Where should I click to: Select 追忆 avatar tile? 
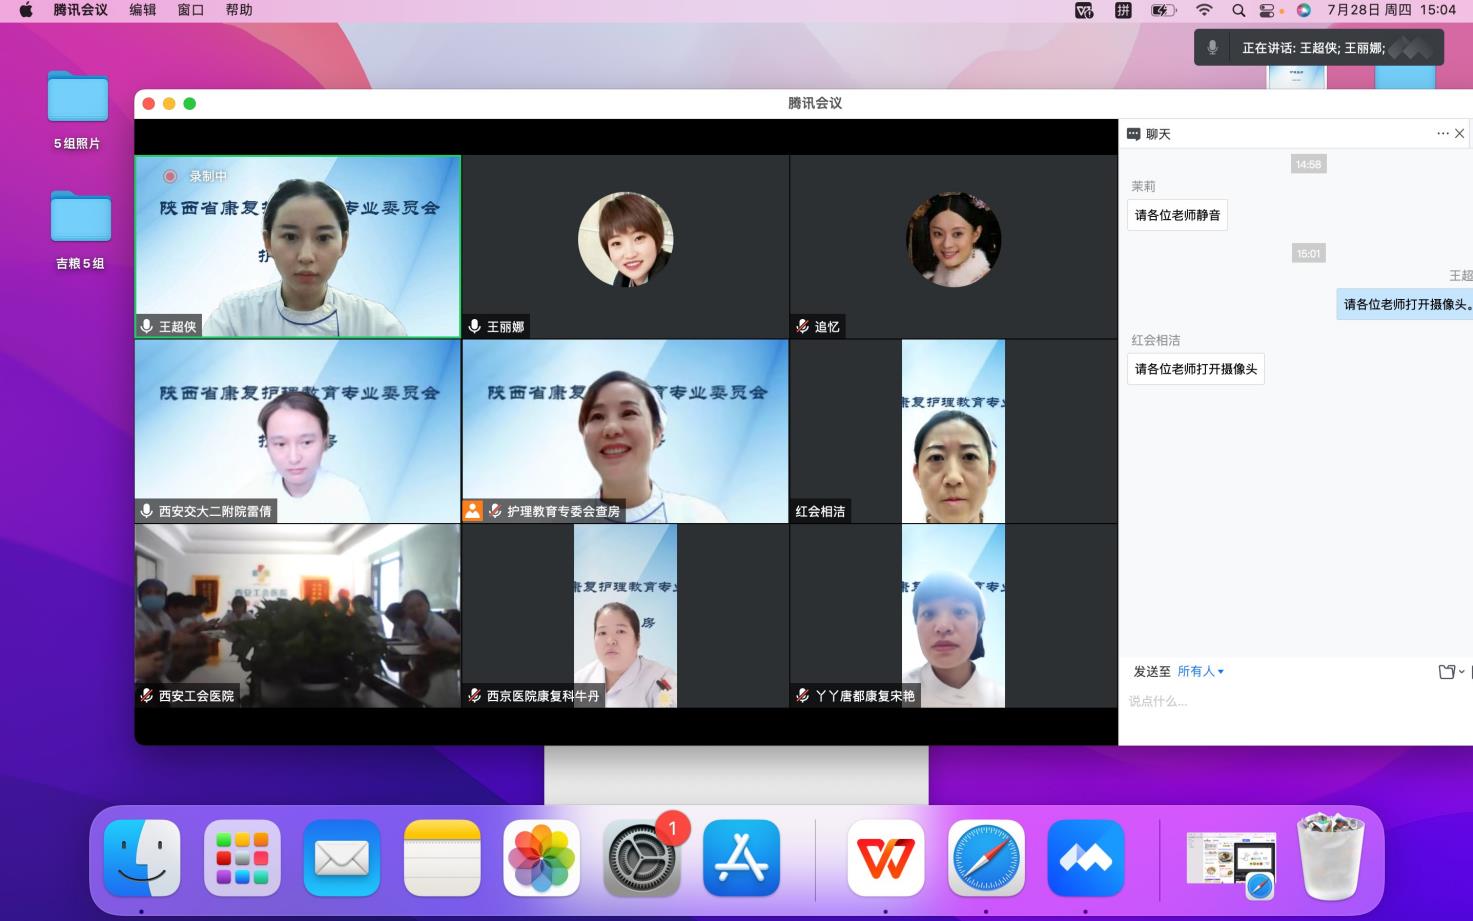953,246
